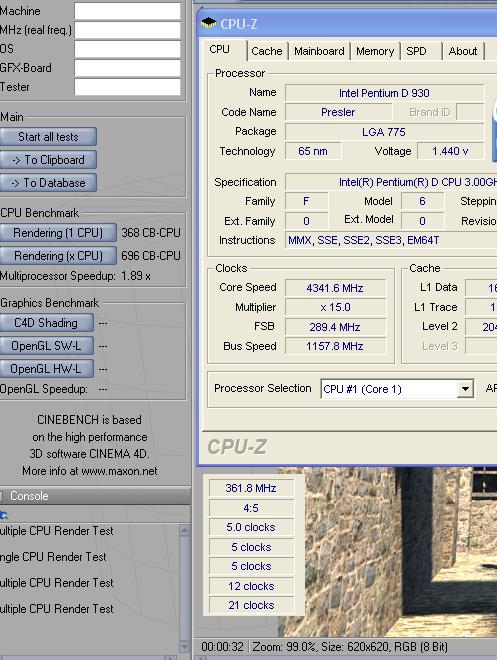497x660 pixels.
Task: Click the Name field Intel Pentium D 930
Action: (384, 93)
